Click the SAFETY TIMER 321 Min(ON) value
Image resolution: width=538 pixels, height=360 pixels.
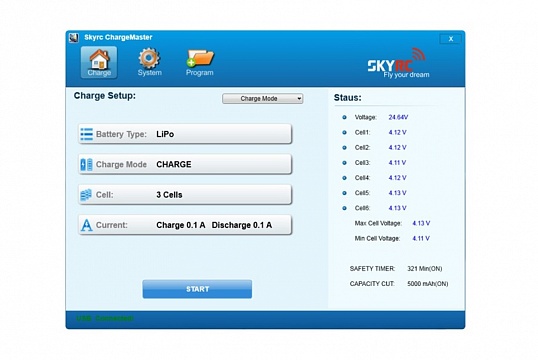point(424,269)
